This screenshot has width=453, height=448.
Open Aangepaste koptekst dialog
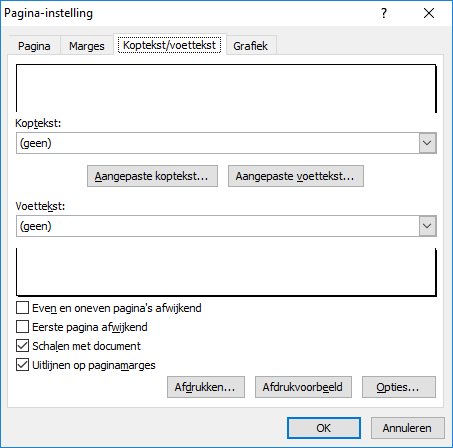[x=152, y=176]
